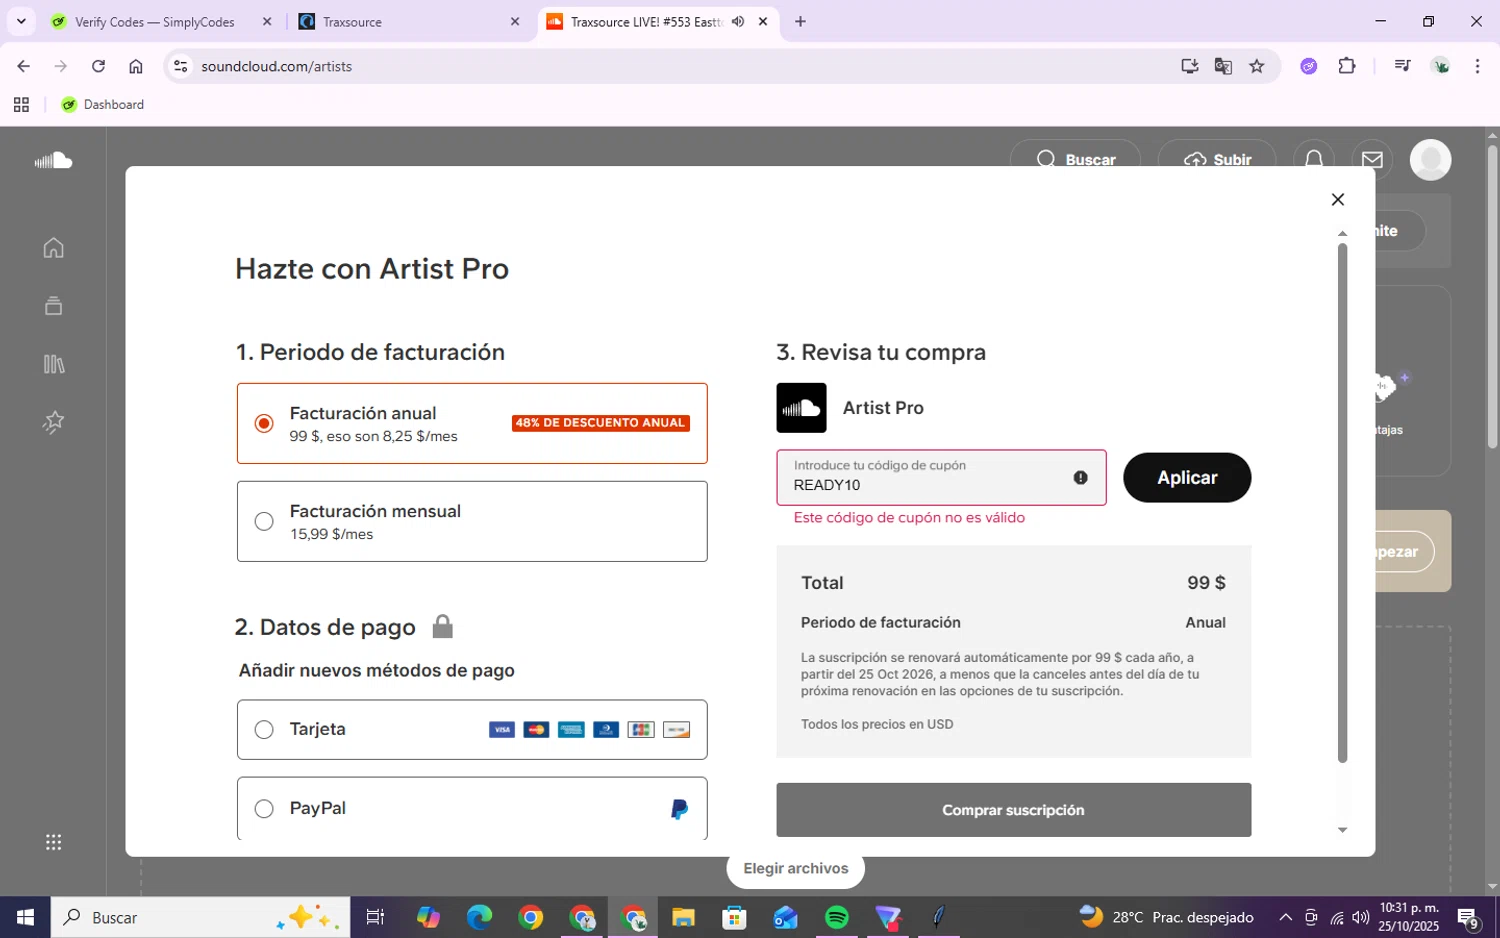1500x938 pixels.
Task: Open the Windows Start menu
Action: pos(25,917)
